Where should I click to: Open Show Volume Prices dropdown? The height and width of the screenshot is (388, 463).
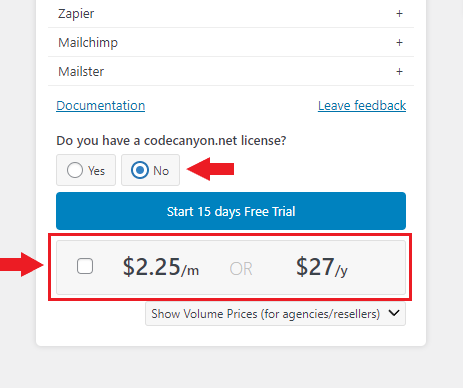pyautogui.click(x=275, y=314)
